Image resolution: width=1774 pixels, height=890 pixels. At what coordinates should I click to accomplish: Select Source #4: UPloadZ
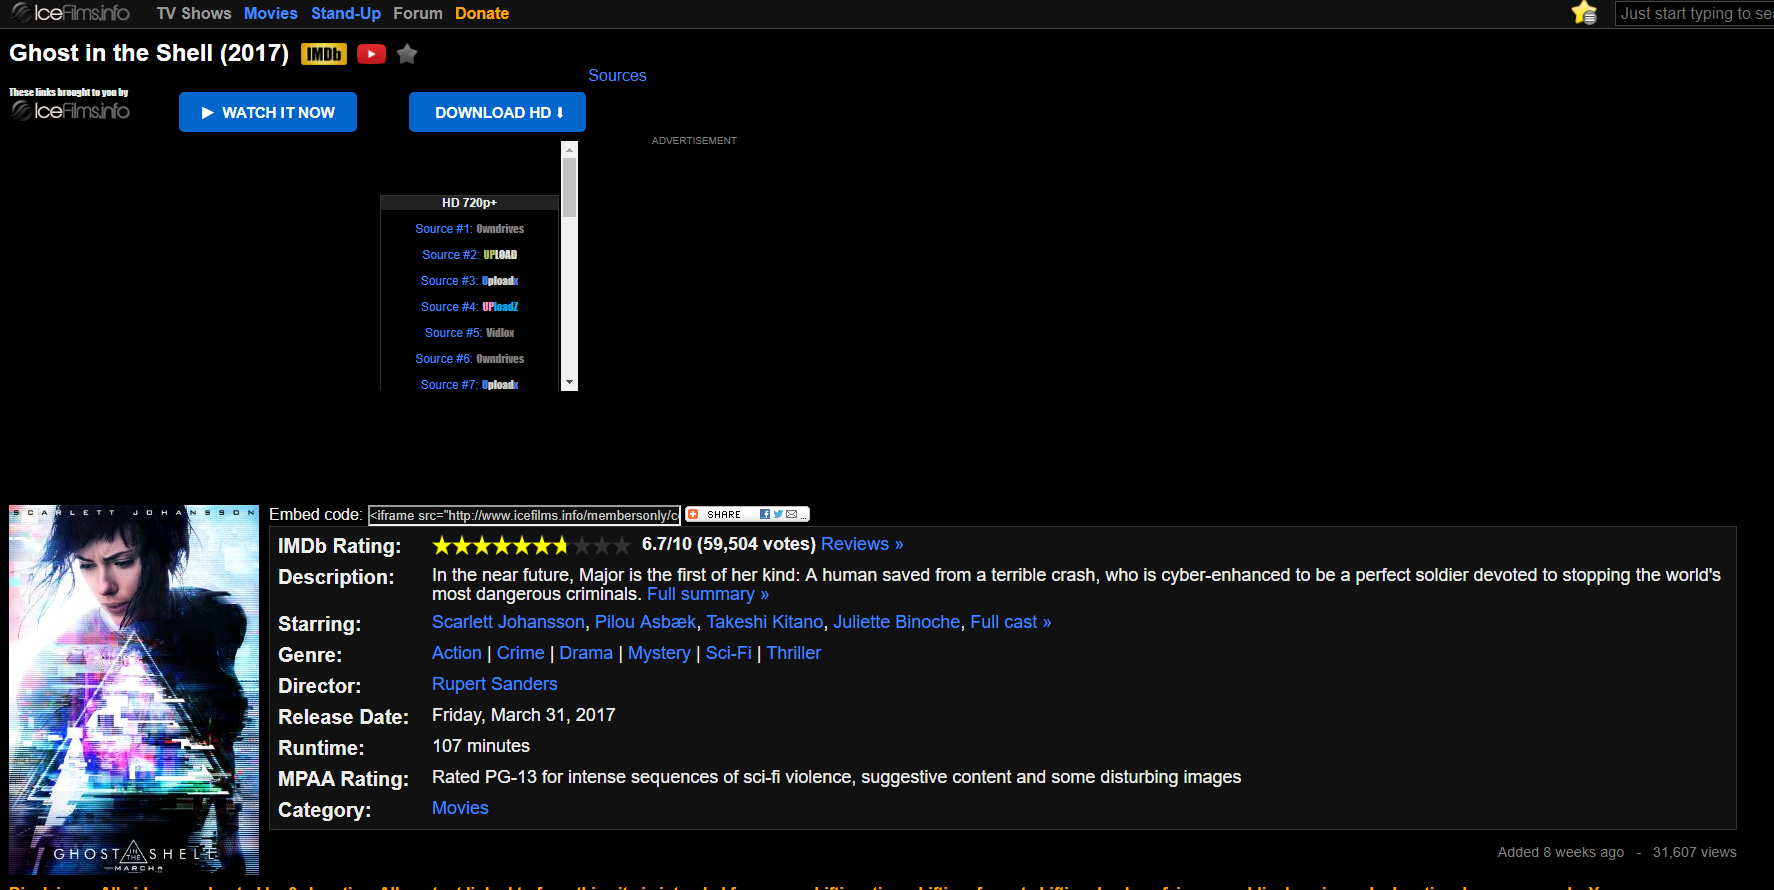coord(470,307)
